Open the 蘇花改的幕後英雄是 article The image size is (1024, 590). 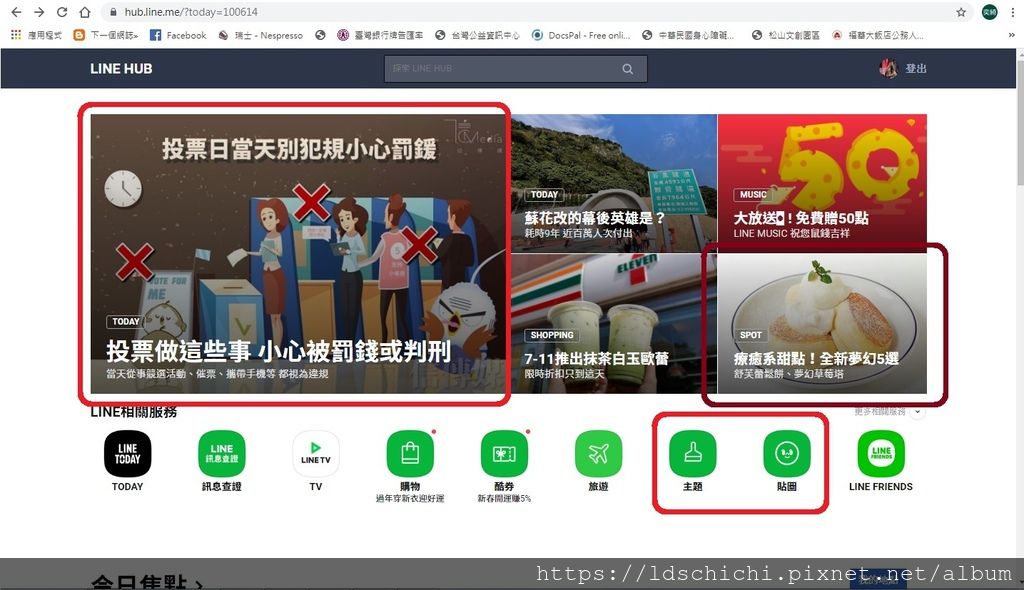(614, 183)
